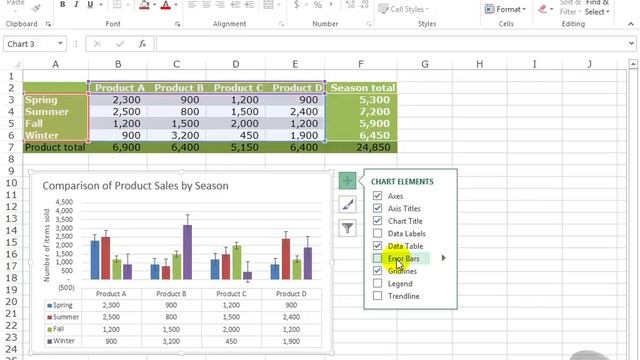Image resolution: width=640 pixels, height=360 pixels.
Task: Apply the red Font Color swatch
Action: click(x=166, y=4)
